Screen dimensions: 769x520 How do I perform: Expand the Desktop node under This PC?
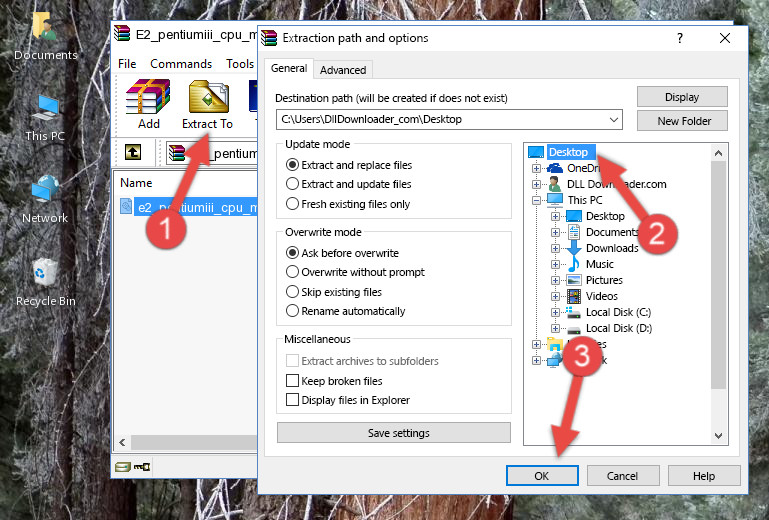point(555,216)
